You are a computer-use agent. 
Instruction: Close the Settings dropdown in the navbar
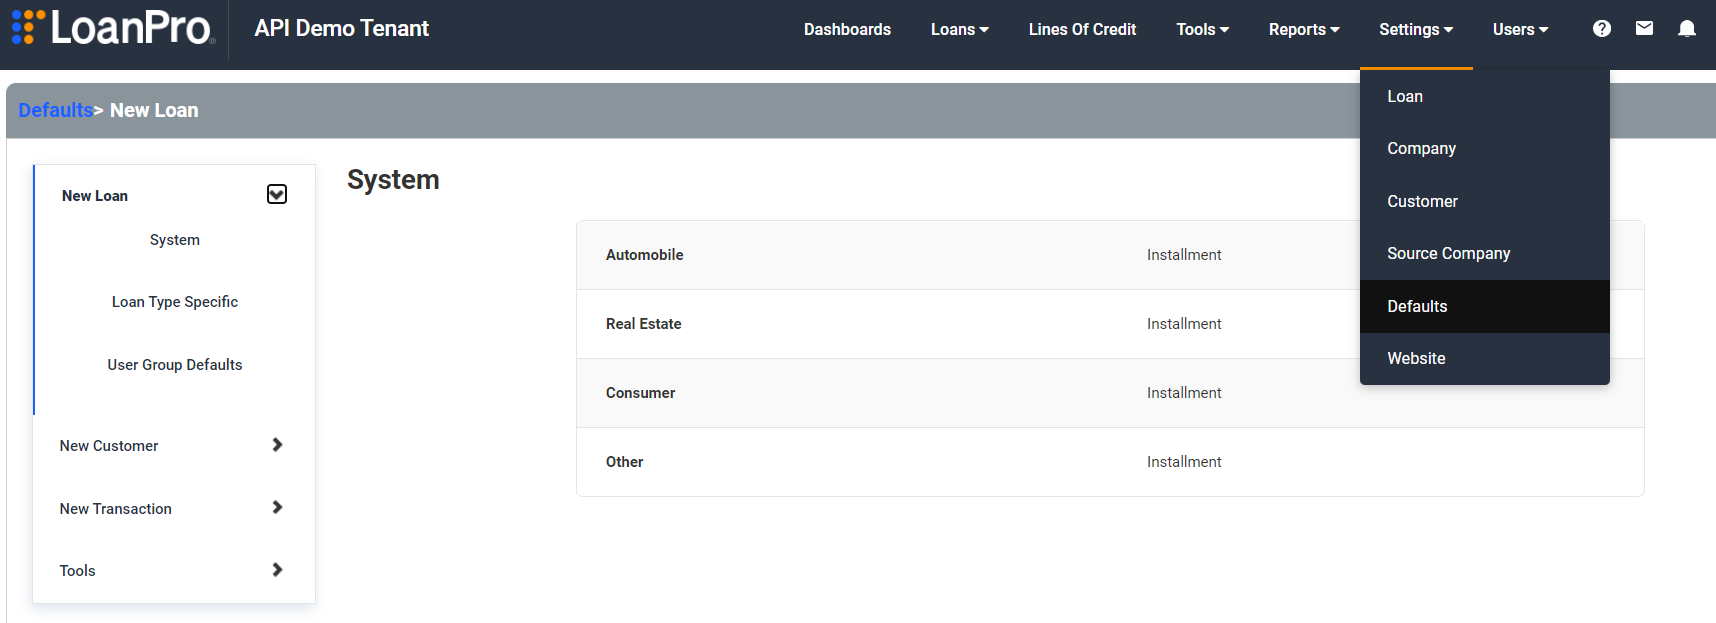[1416, 29]
